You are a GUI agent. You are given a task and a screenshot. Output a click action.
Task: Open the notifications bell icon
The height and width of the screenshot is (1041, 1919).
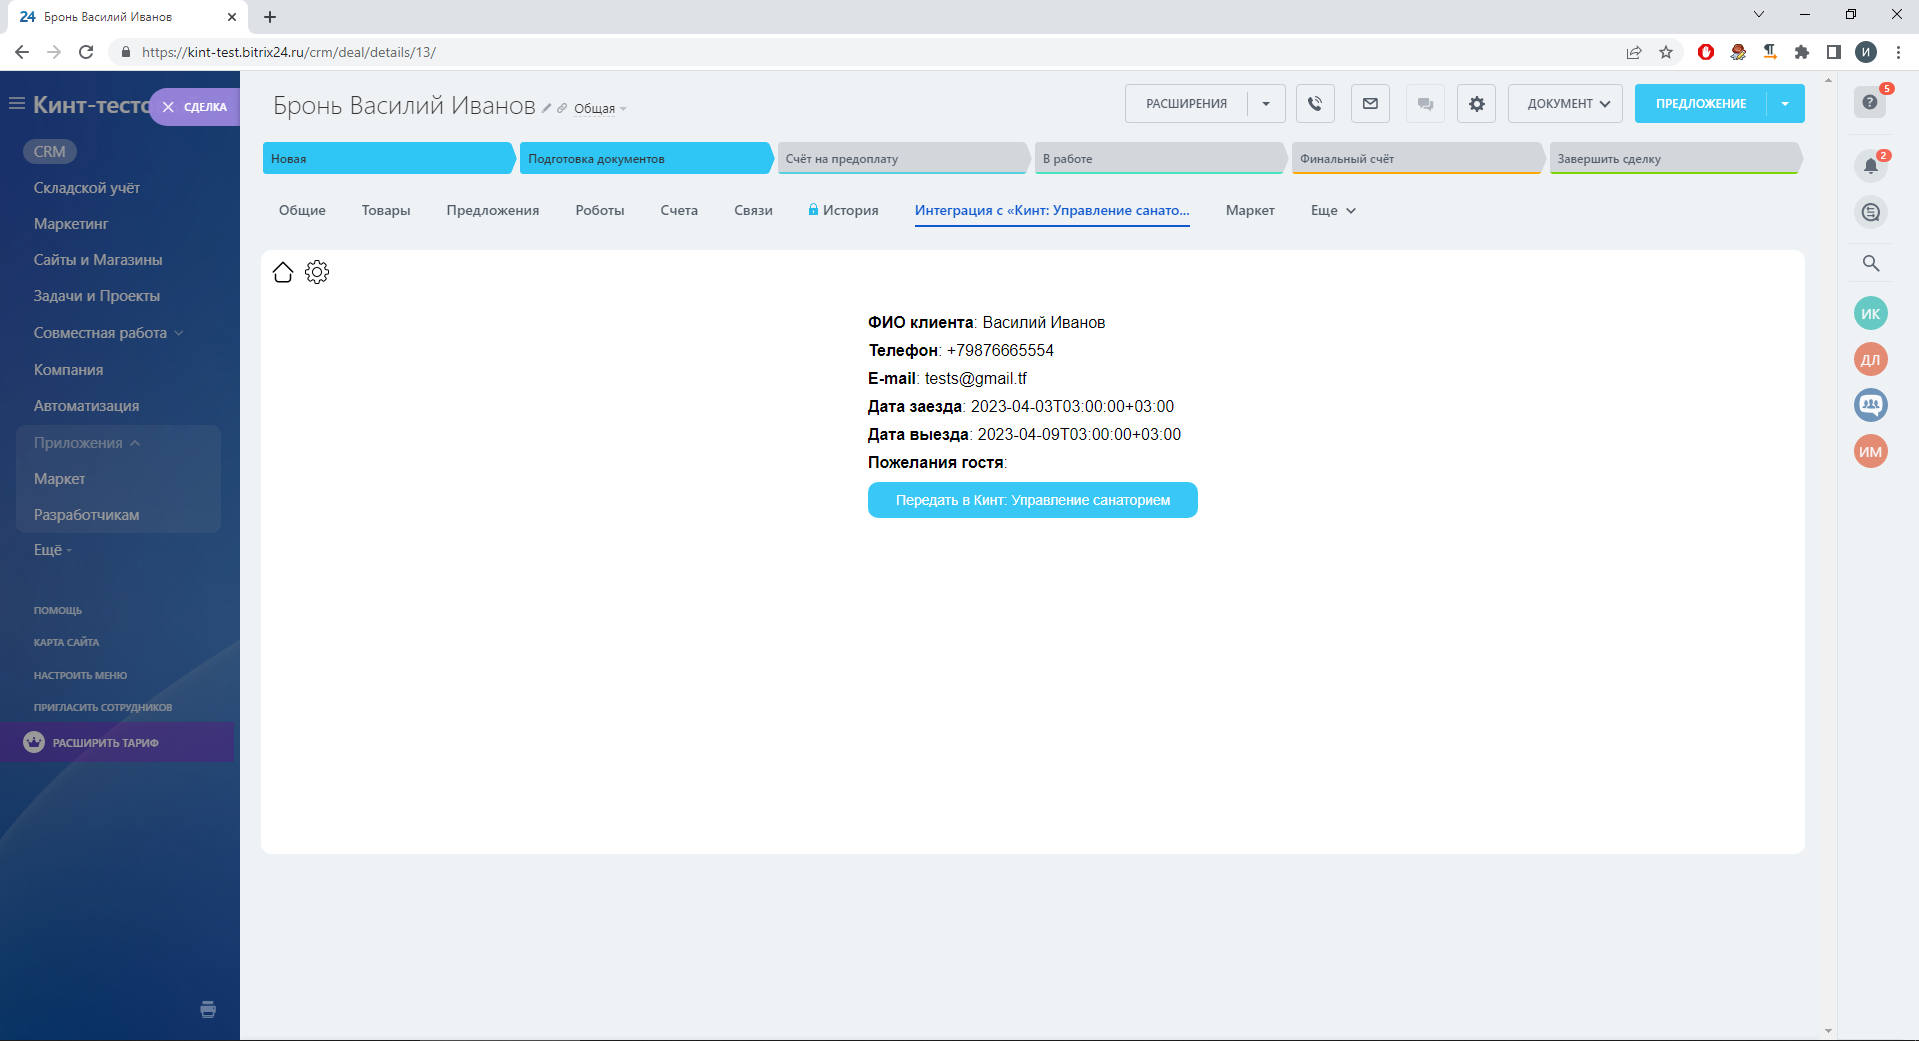(x=1870, y=166)
